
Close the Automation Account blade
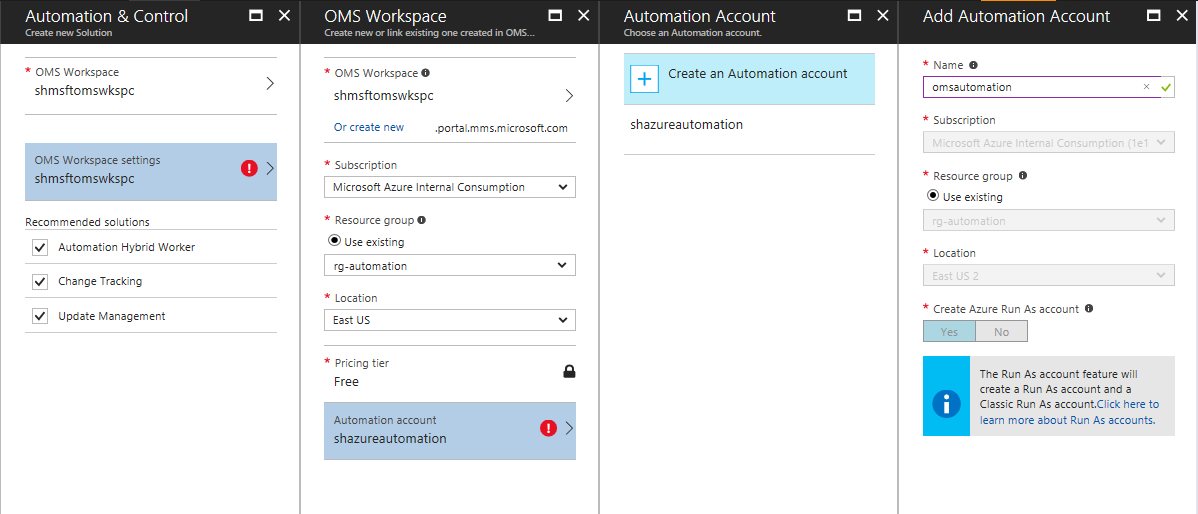tap(883, 15)
